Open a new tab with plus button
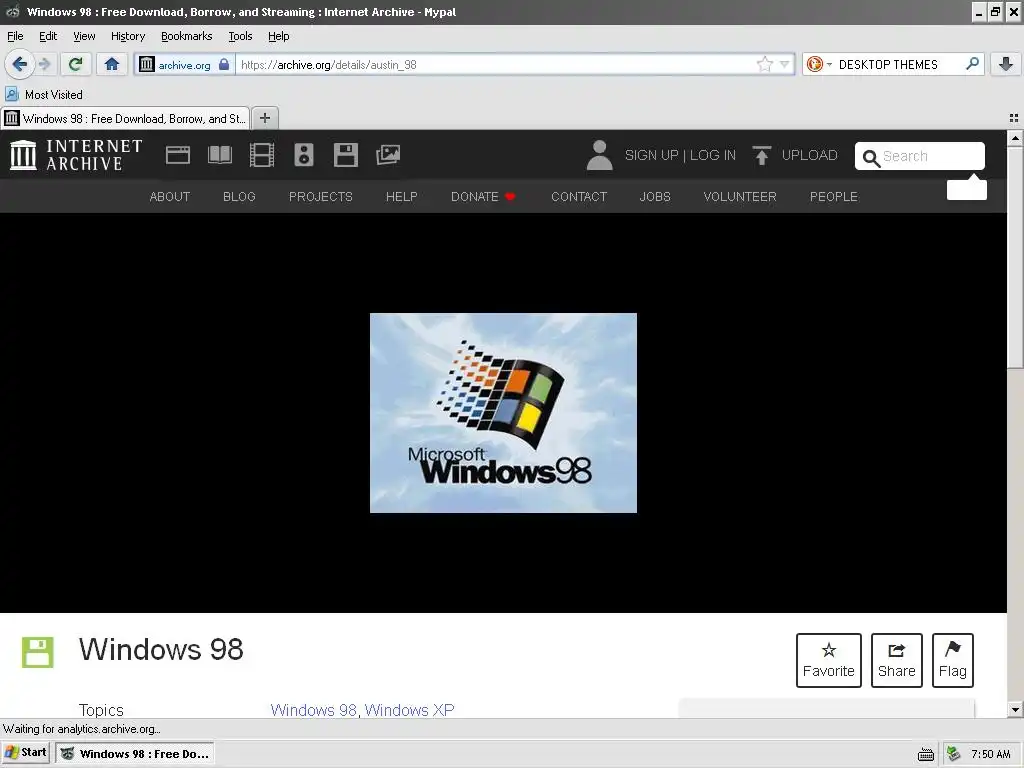This screenshot has width=1024, height=768. [264, 118]
